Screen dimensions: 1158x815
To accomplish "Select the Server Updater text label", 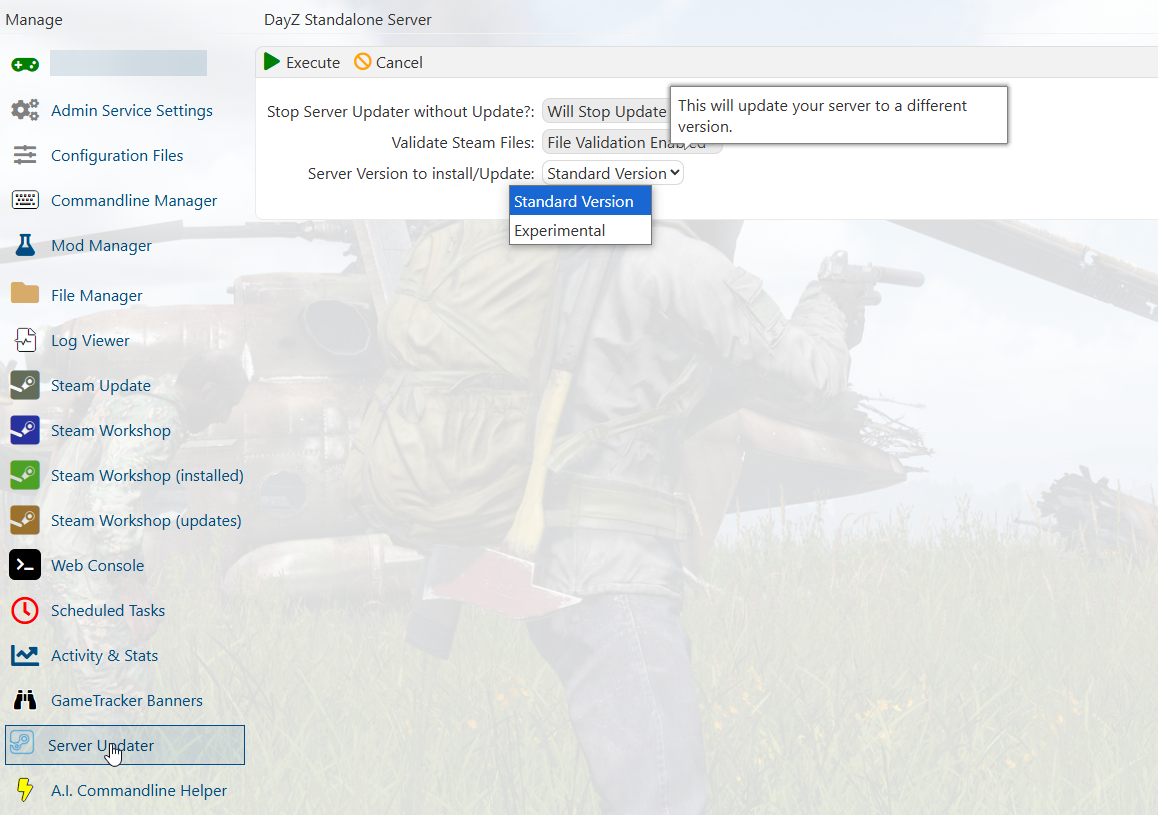I will pos(100,746).
